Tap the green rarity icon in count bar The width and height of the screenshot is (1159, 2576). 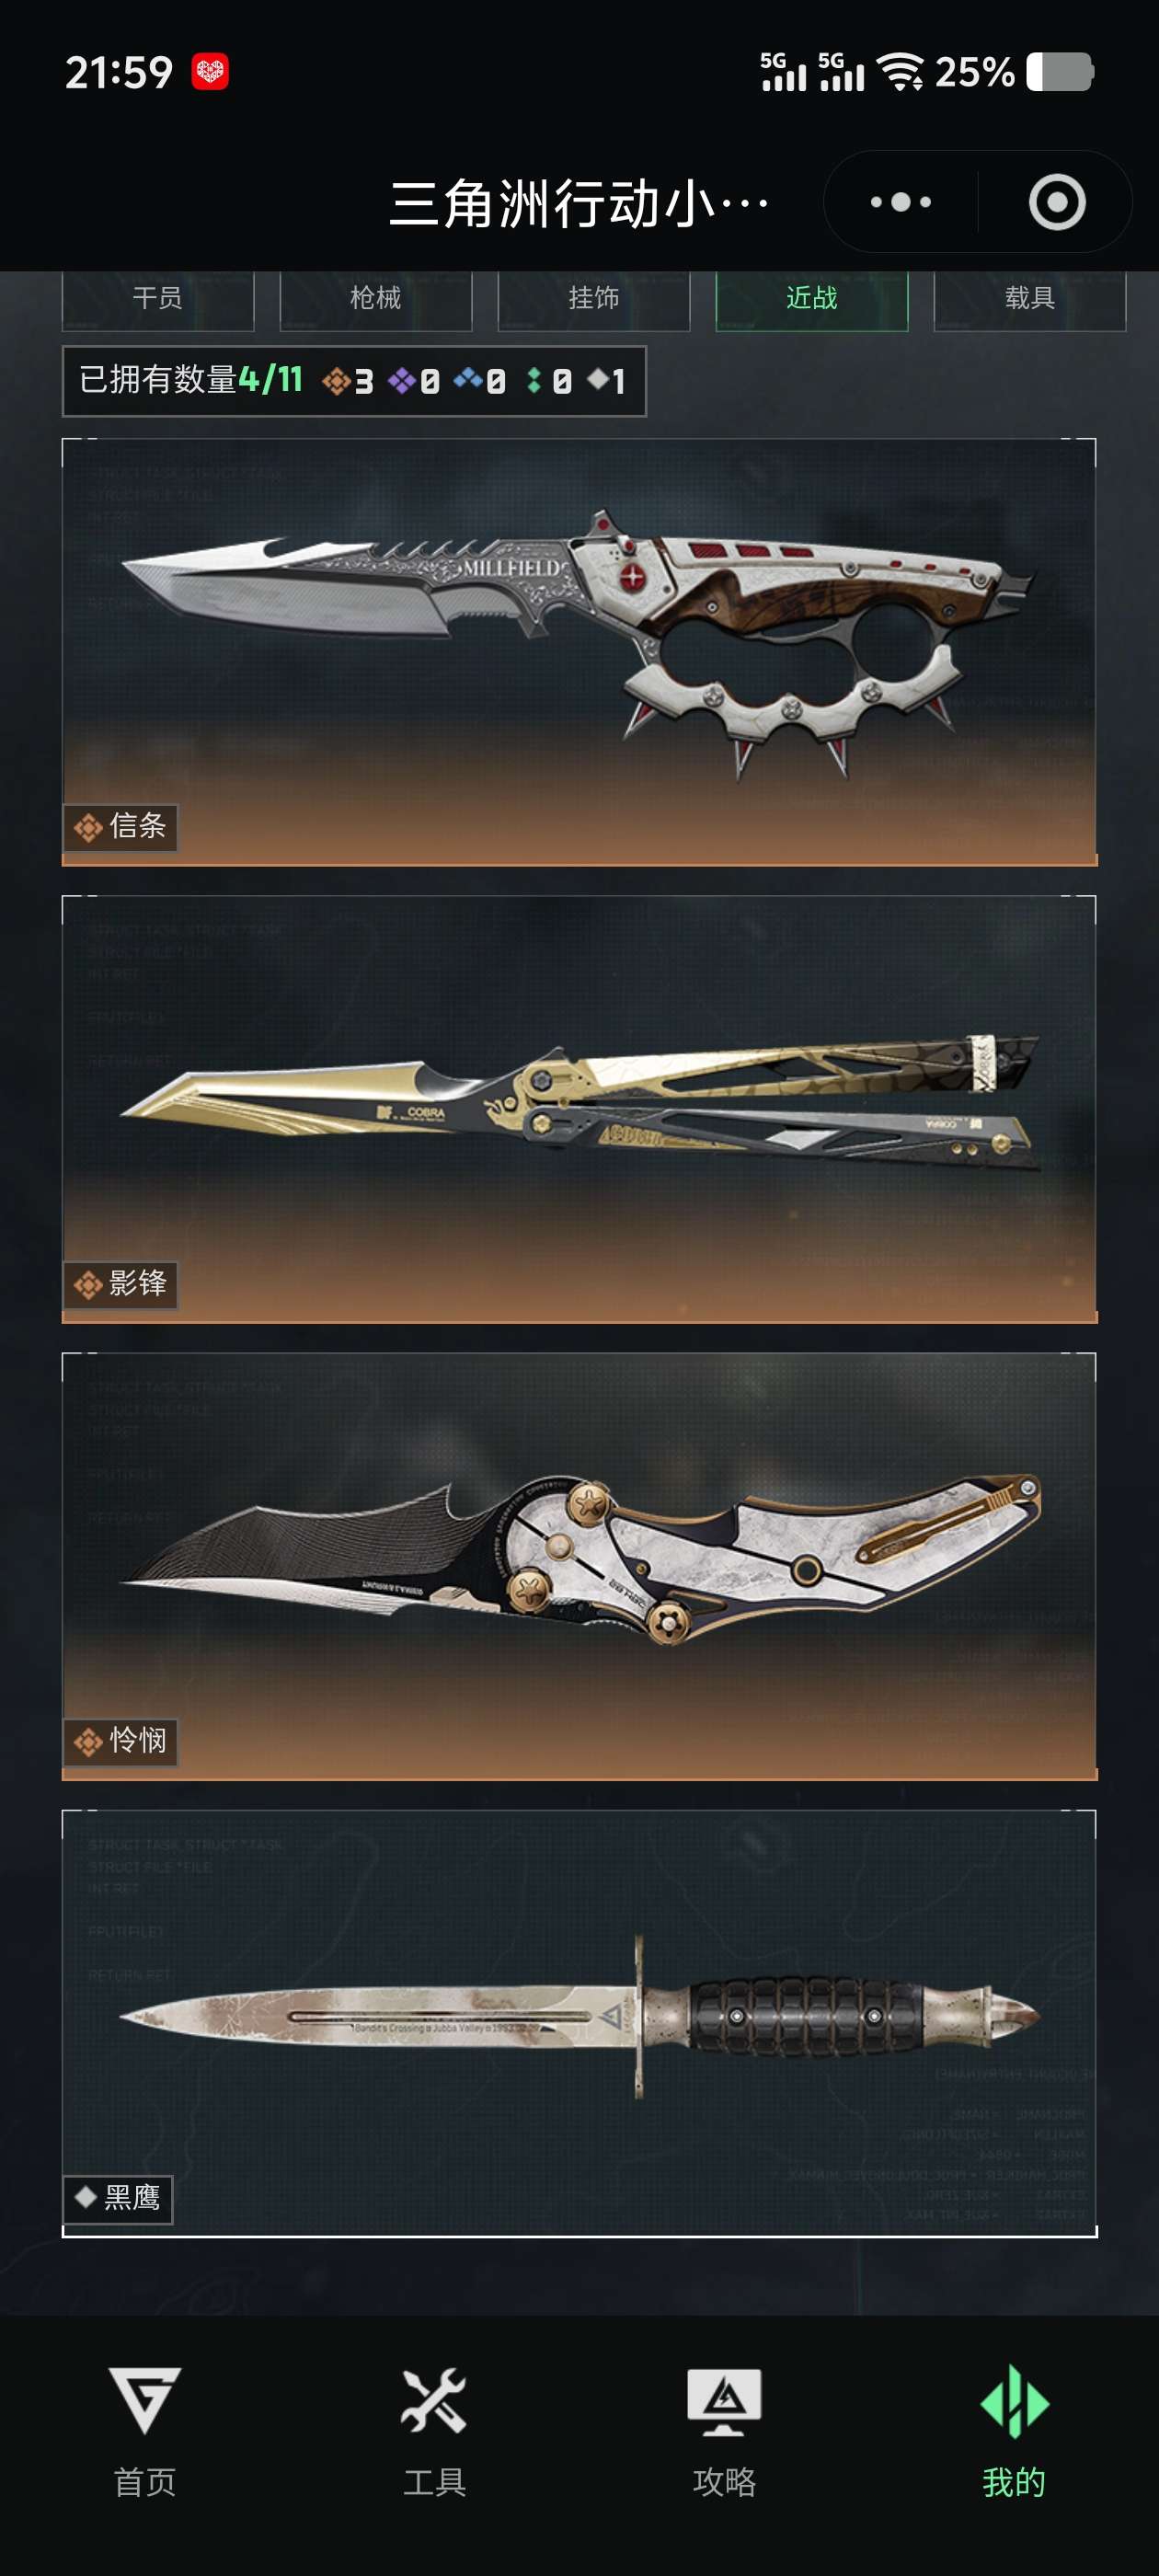[x=534, y=381]
